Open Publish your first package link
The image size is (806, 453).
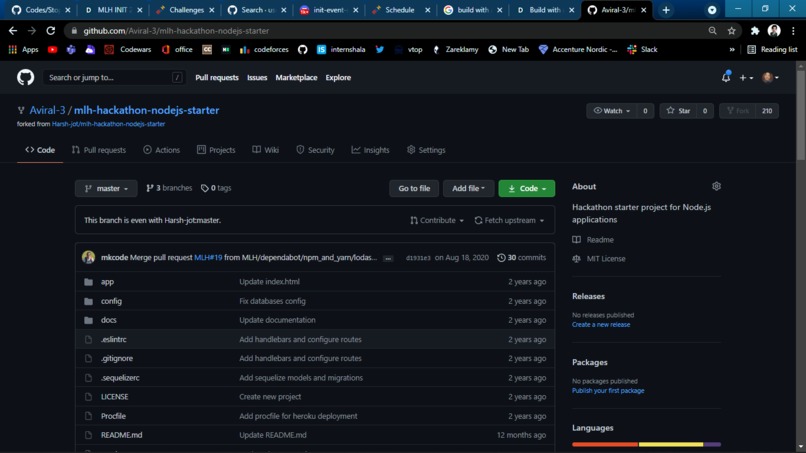tap(608, 390)
